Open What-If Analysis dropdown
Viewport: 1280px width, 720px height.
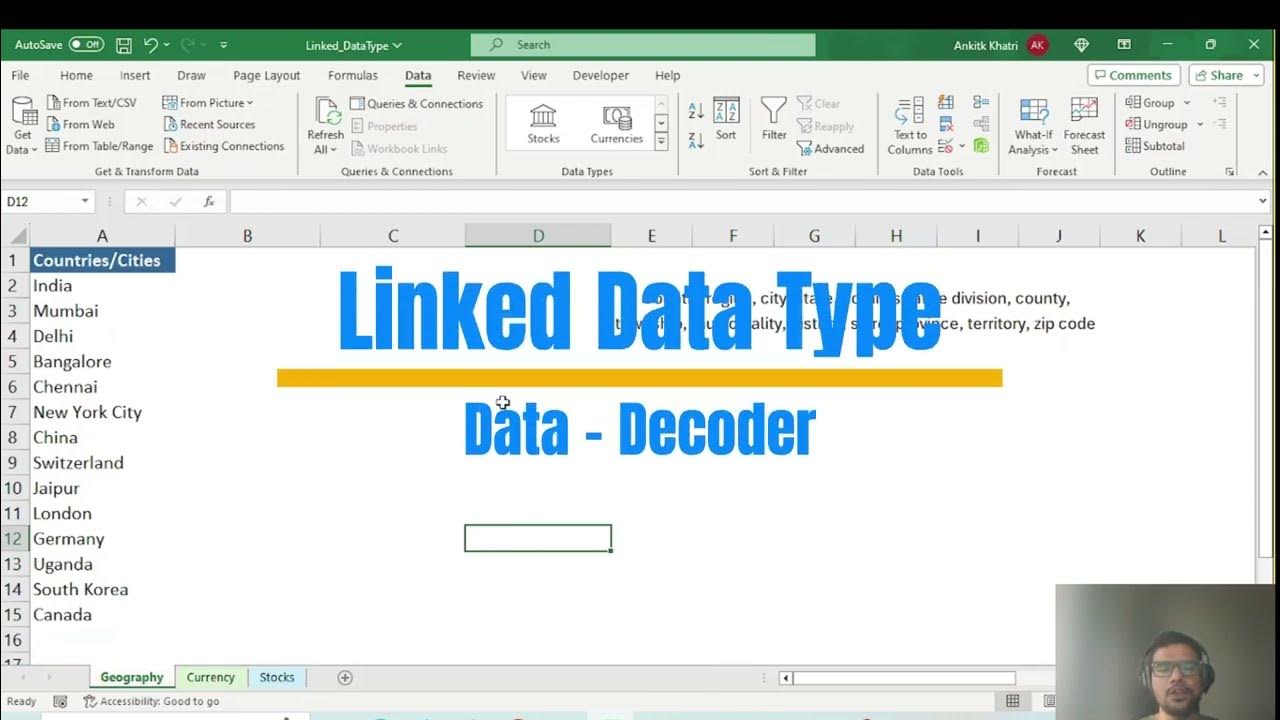coord(1033,126)
